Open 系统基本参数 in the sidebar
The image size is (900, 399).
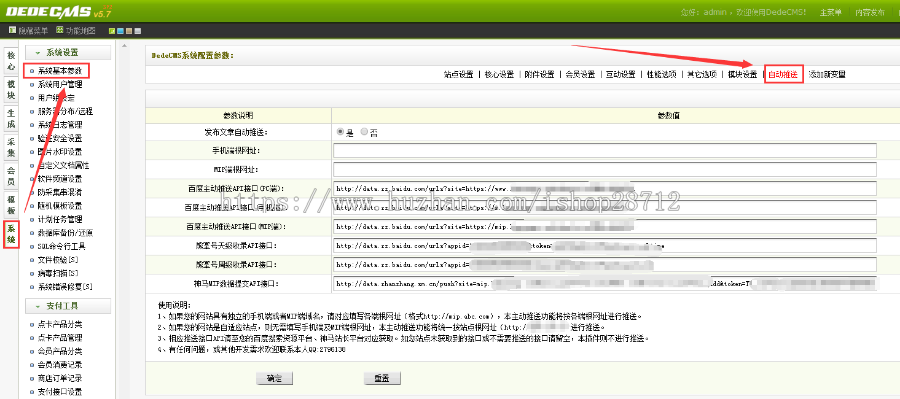[x=60, y=71]
